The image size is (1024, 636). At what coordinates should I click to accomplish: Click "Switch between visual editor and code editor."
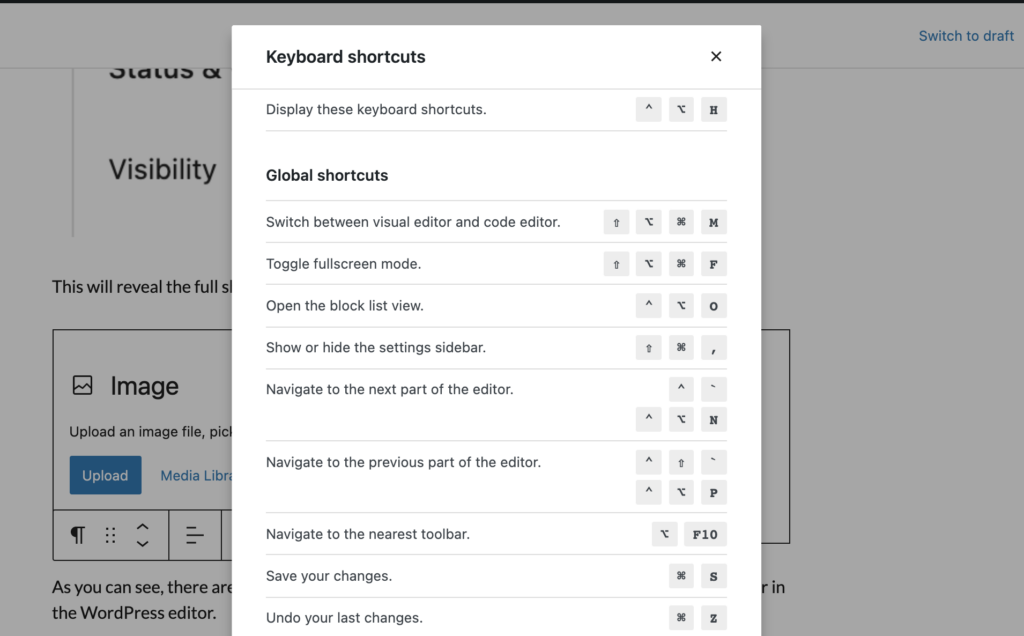(413, 222)
